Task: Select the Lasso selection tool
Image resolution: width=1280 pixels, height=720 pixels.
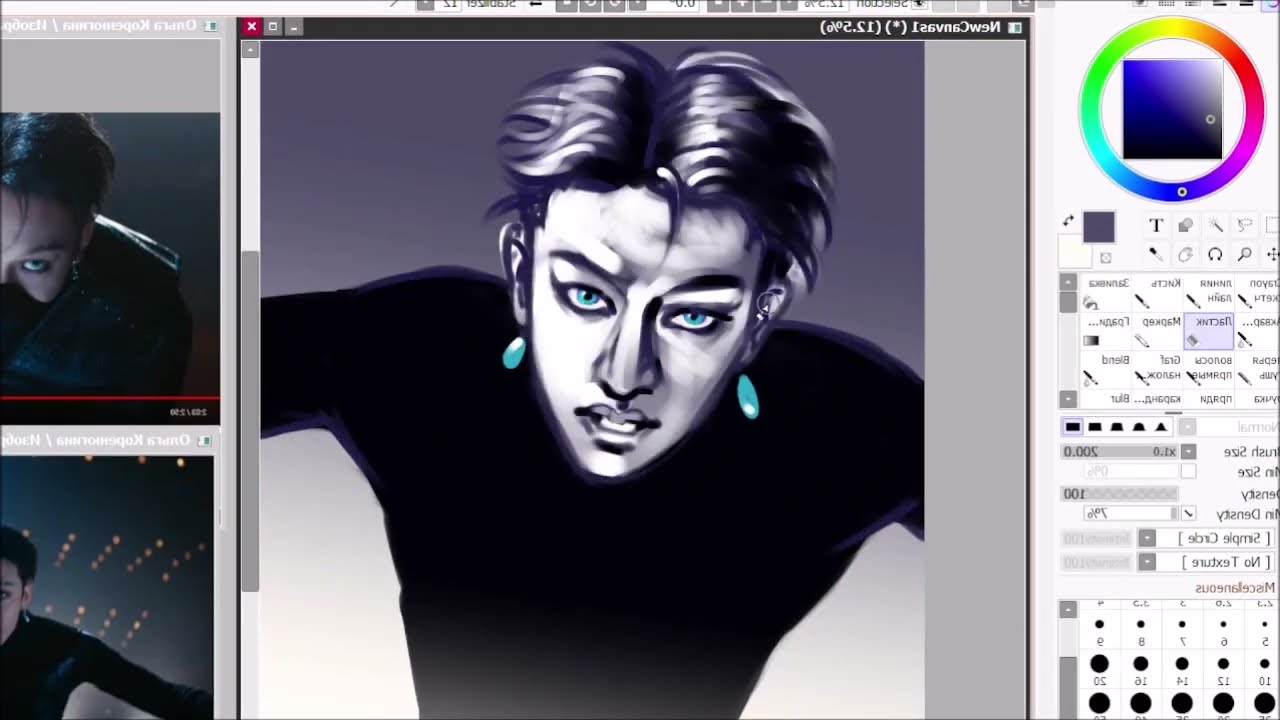Action: point(1245,225)
